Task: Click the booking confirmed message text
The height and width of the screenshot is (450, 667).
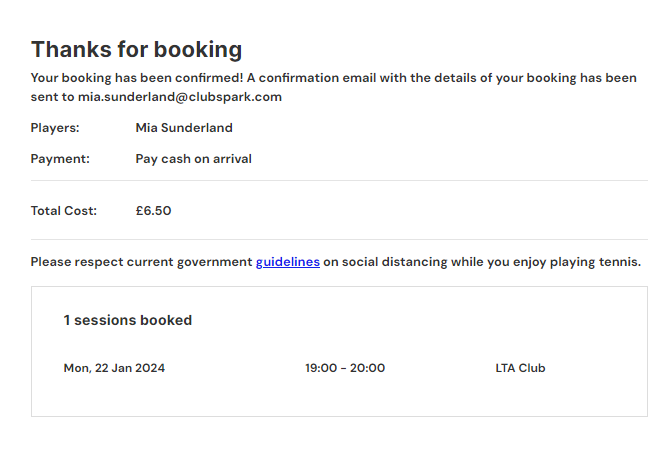Action: tap(334, 87)
